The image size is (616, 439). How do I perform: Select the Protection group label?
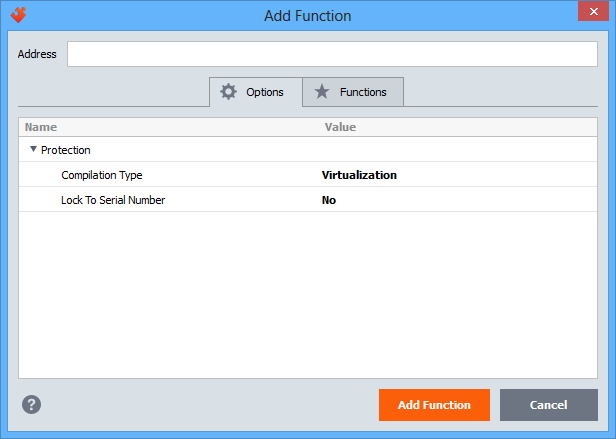66,150
